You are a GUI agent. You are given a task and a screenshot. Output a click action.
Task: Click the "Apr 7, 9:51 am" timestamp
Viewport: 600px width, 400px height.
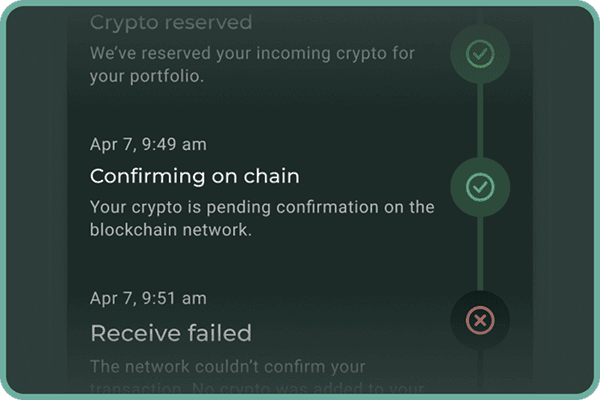[148, 298]
